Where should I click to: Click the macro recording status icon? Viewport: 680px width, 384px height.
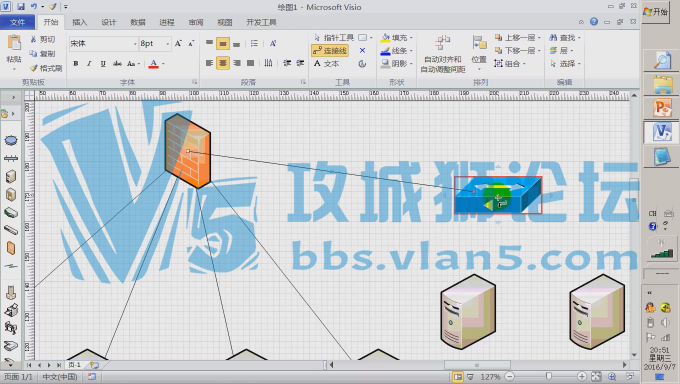click(92, 377)
